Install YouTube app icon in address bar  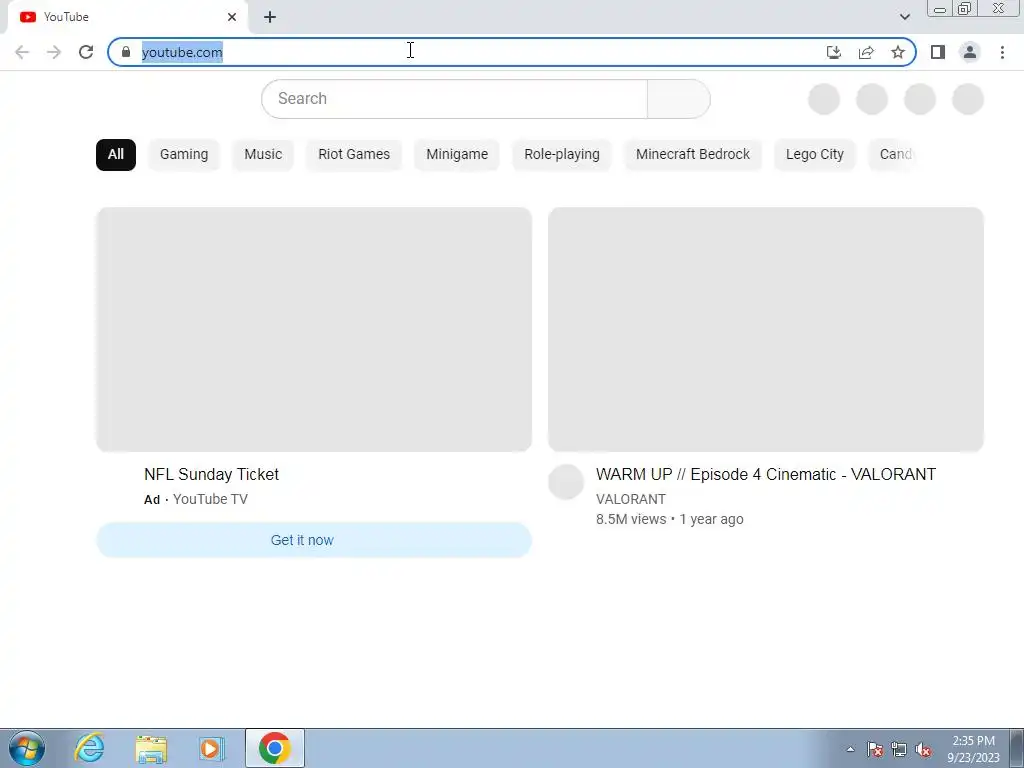(x=833, y=52)
